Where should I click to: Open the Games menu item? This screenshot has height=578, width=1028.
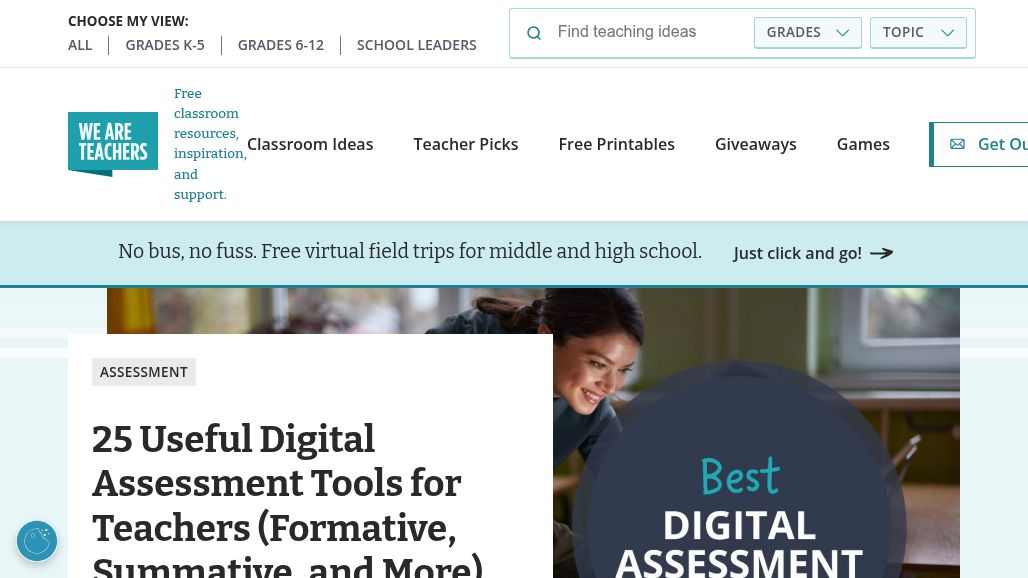[x=863, y=144]
